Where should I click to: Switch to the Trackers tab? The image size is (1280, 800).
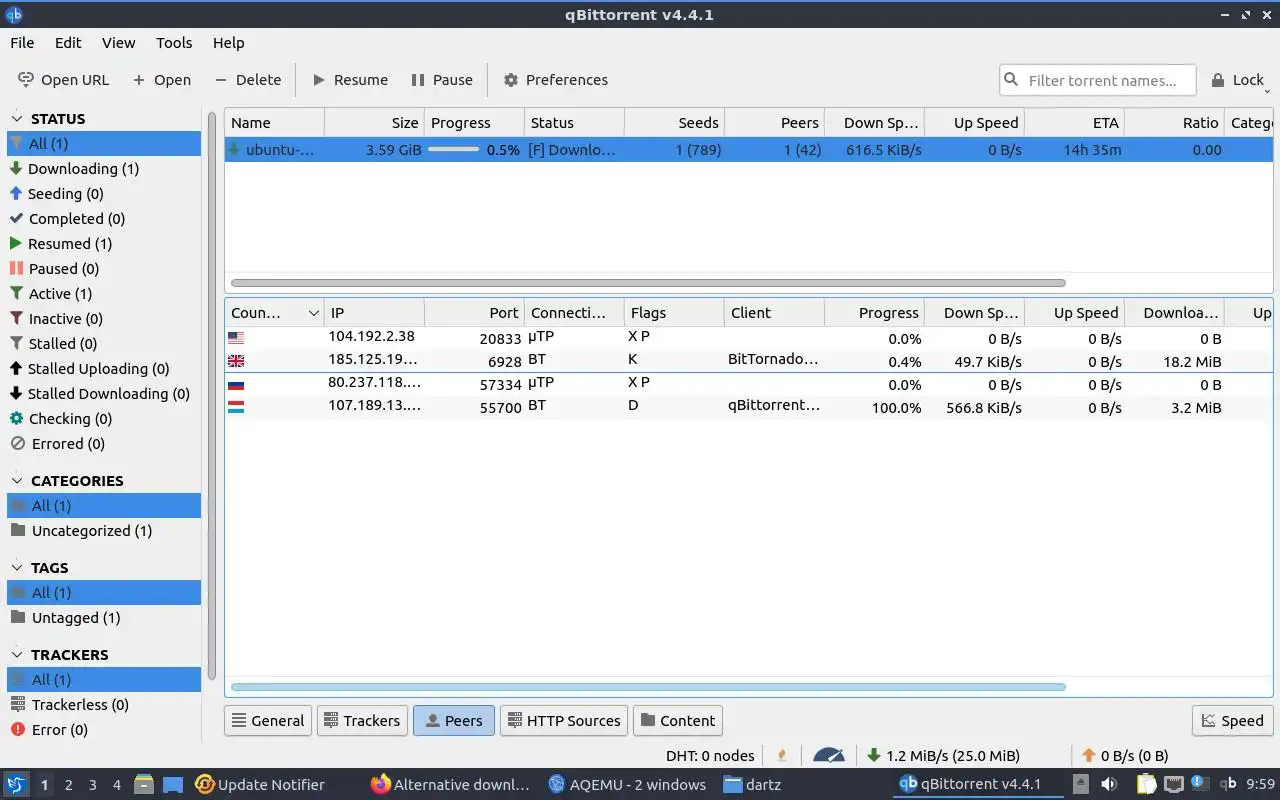(x=361, y=720)
